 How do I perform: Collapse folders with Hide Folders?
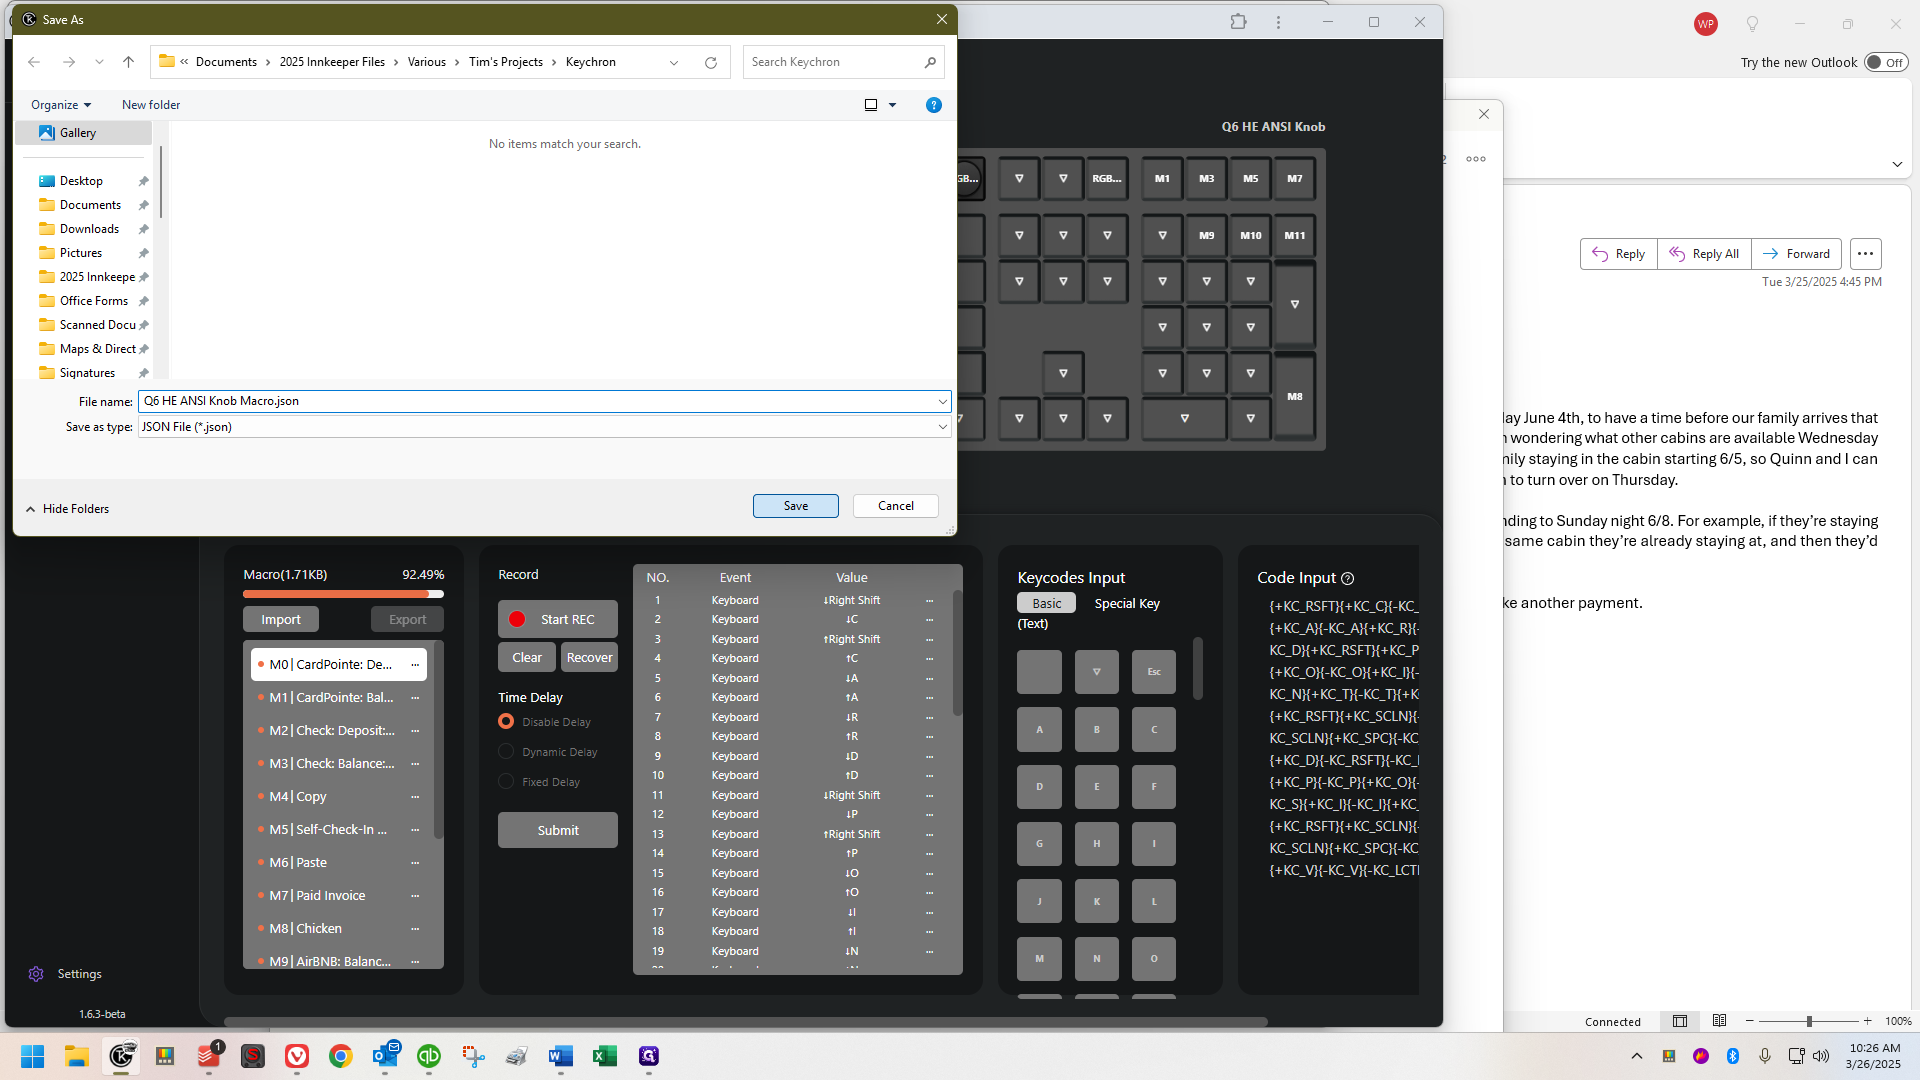(67, 509)
